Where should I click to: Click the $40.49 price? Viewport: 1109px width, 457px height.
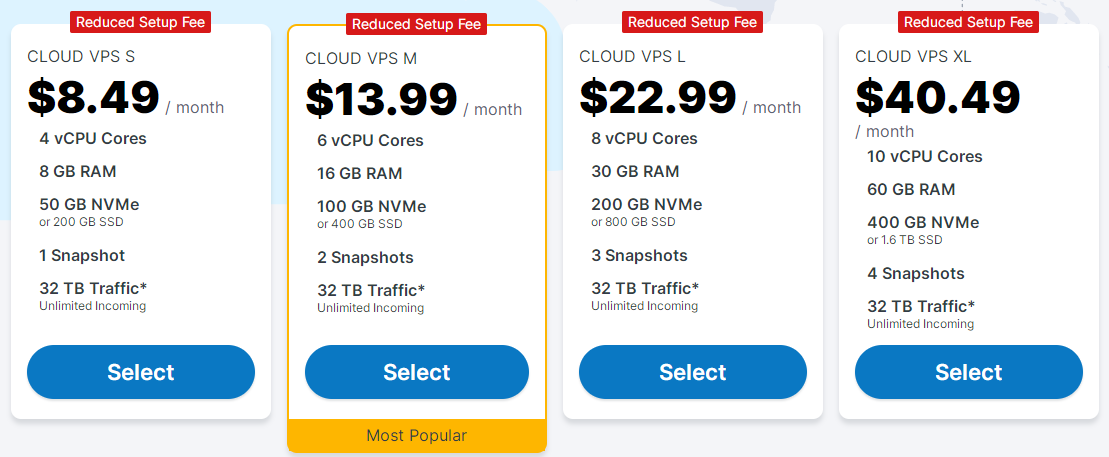click(937, 97)
